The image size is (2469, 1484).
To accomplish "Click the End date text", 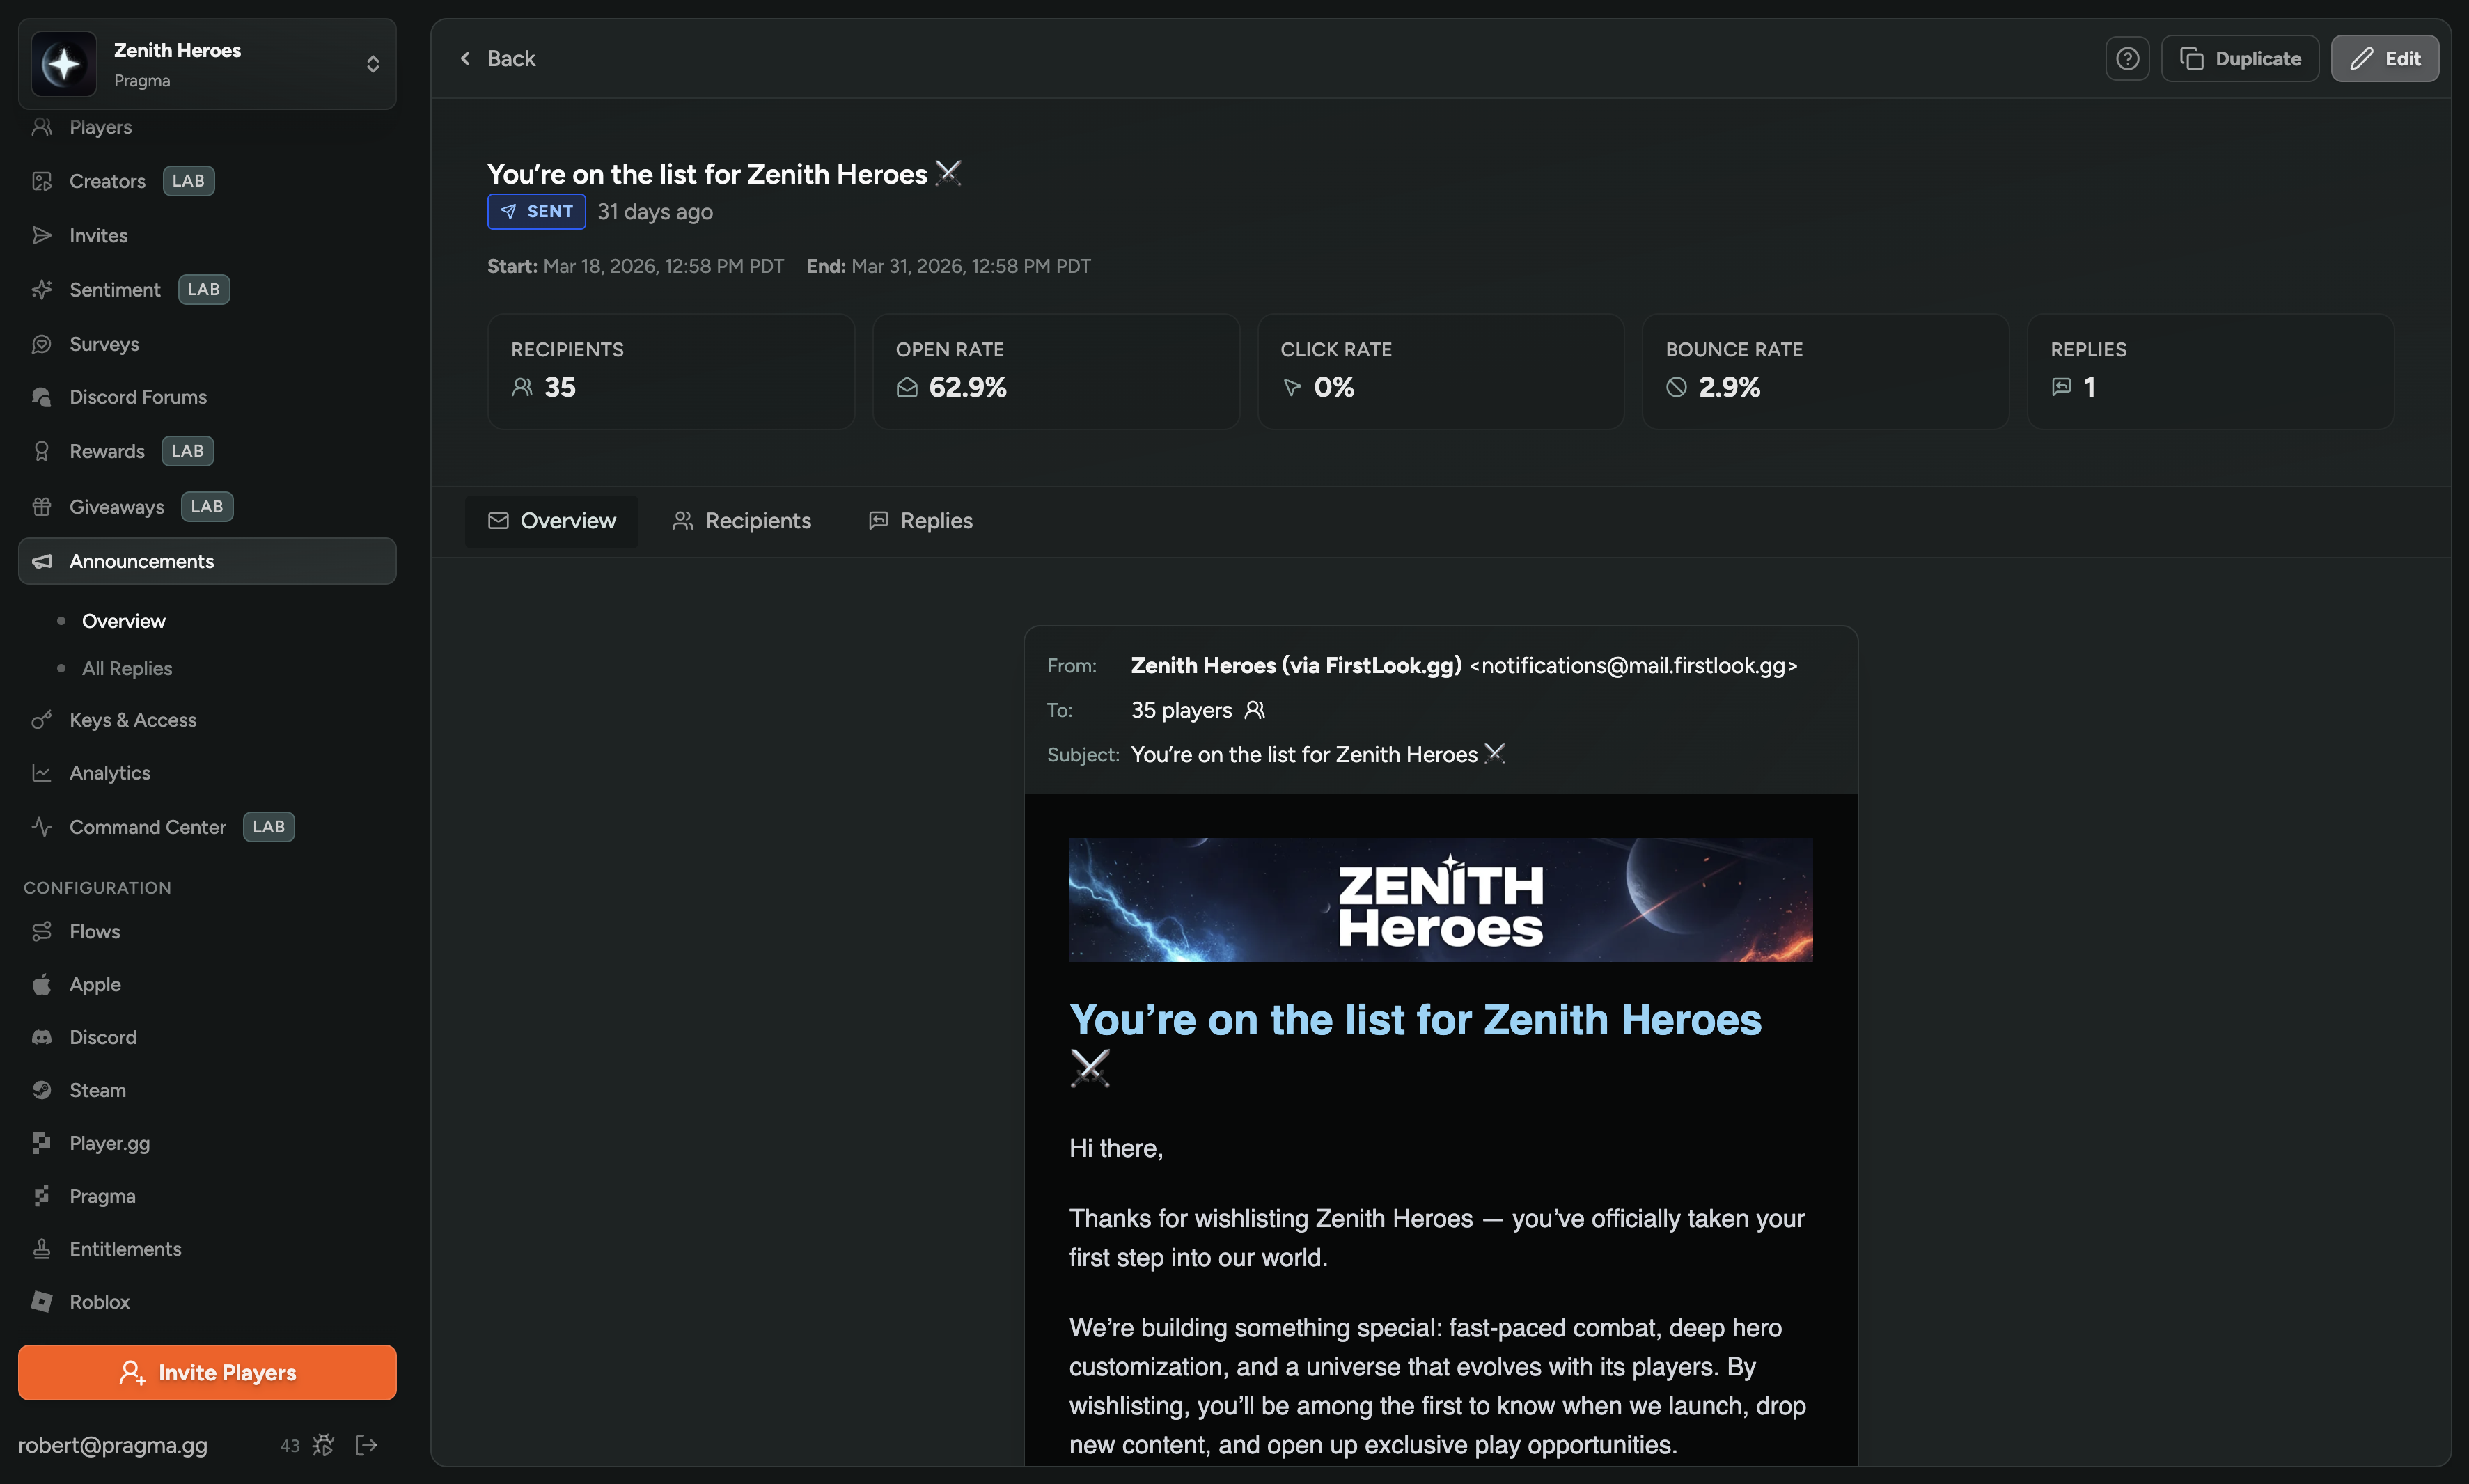I will (x=948, y=266).
